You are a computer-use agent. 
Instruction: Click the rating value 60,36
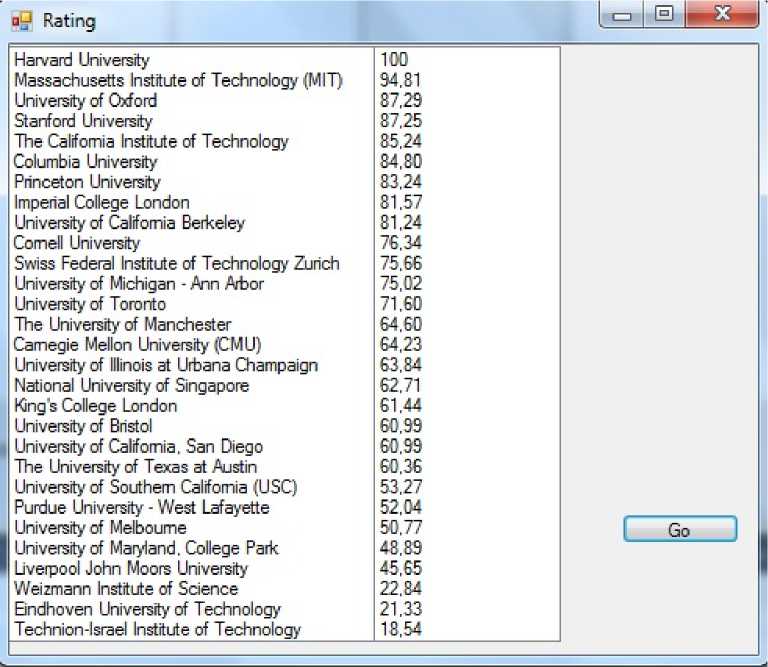point(401,467)
